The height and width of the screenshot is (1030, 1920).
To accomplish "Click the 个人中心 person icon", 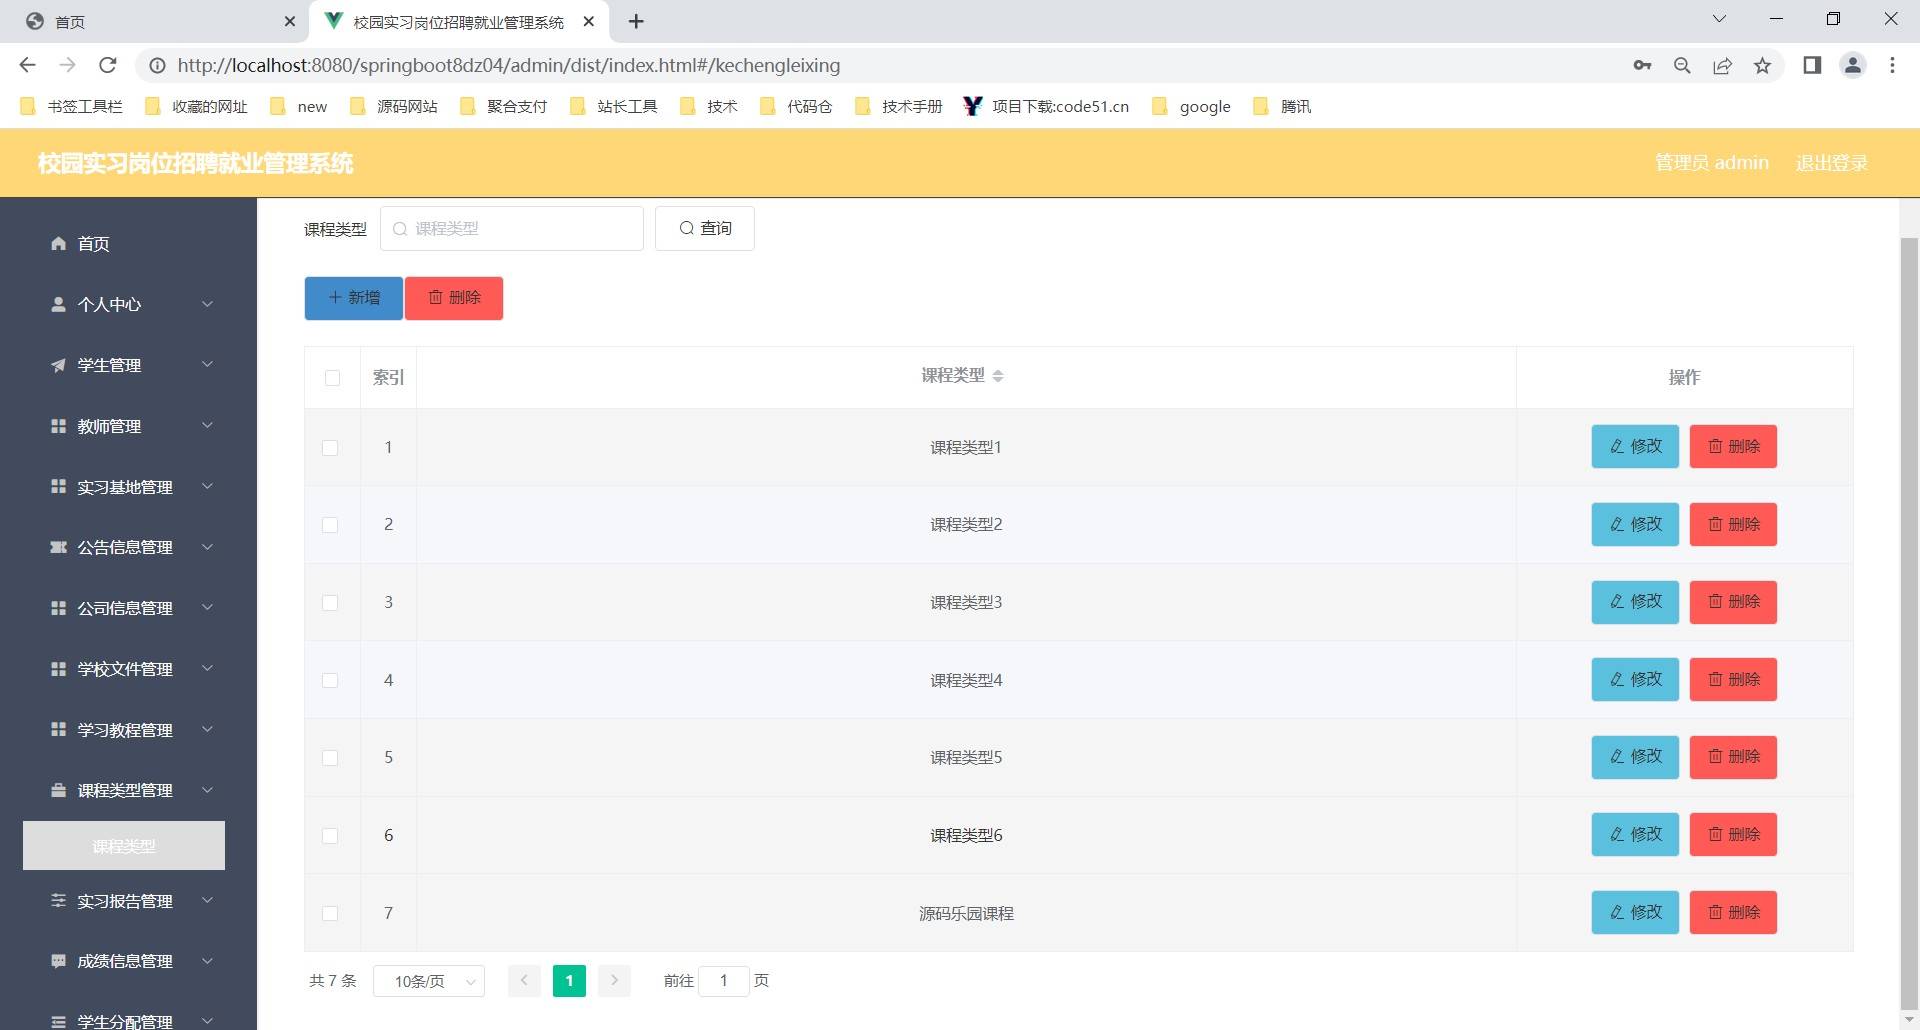I will point(58,304).
